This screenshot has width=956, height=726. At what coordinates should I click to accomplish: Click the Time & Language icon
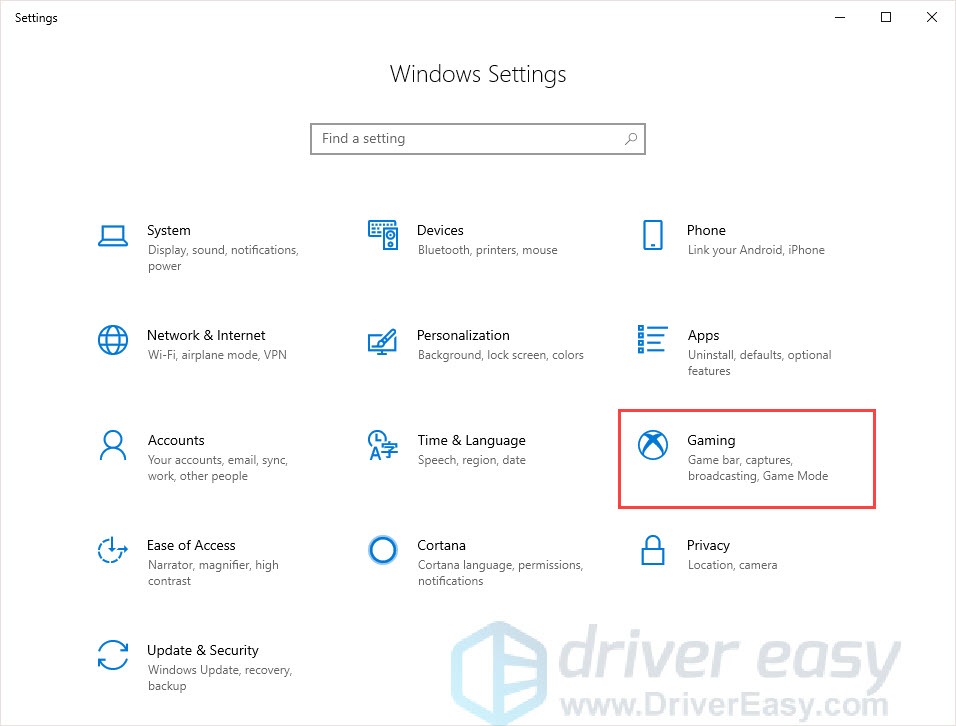(x=383, y=445)
